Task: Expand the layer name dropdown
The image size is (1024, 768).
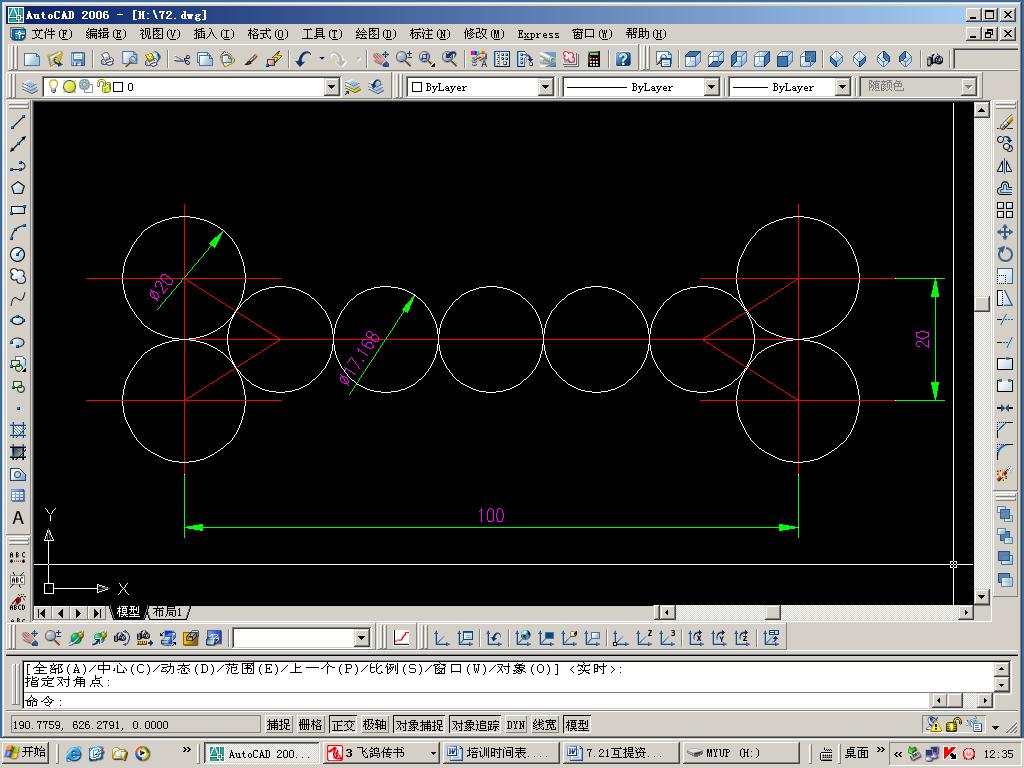Action: pyautogui.click(x=332, y=87)
